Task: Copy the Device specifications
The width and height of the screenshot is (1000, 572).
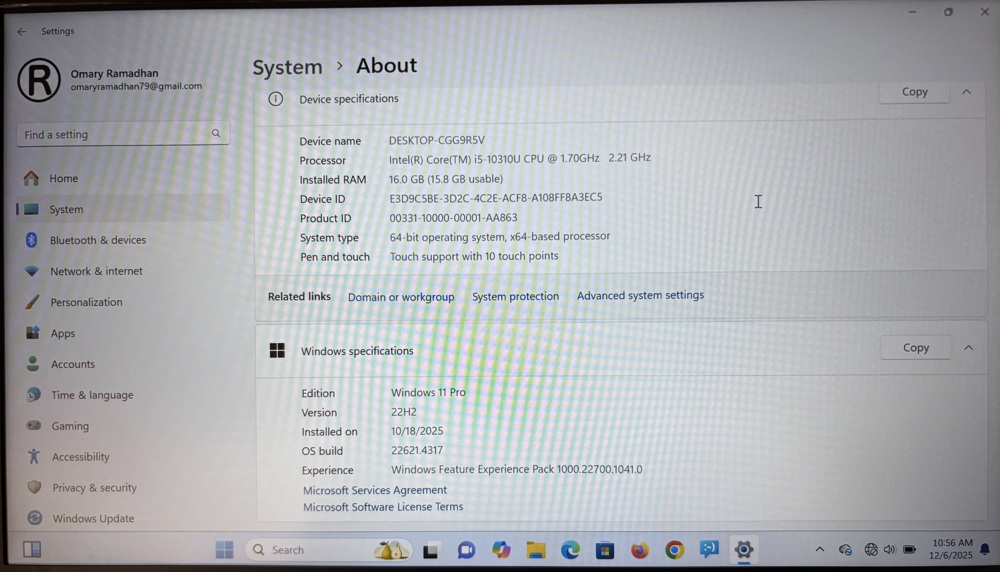Action: [914, 92]
